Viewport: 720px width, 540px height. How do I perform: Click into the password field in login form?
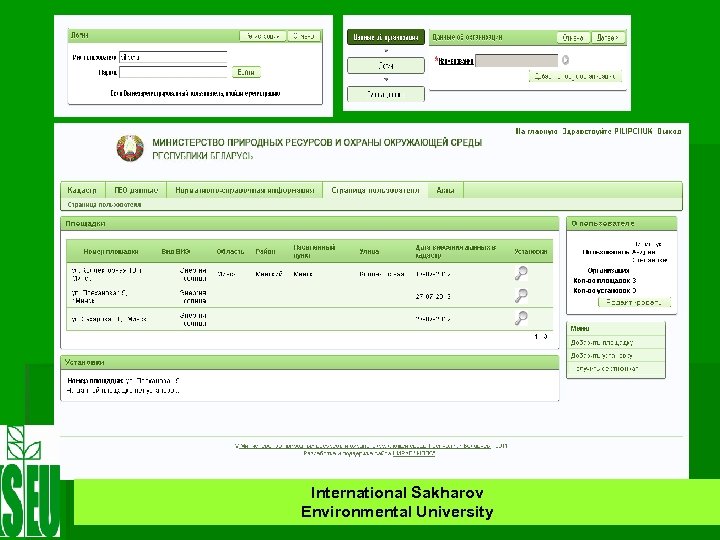coord(173,72)
